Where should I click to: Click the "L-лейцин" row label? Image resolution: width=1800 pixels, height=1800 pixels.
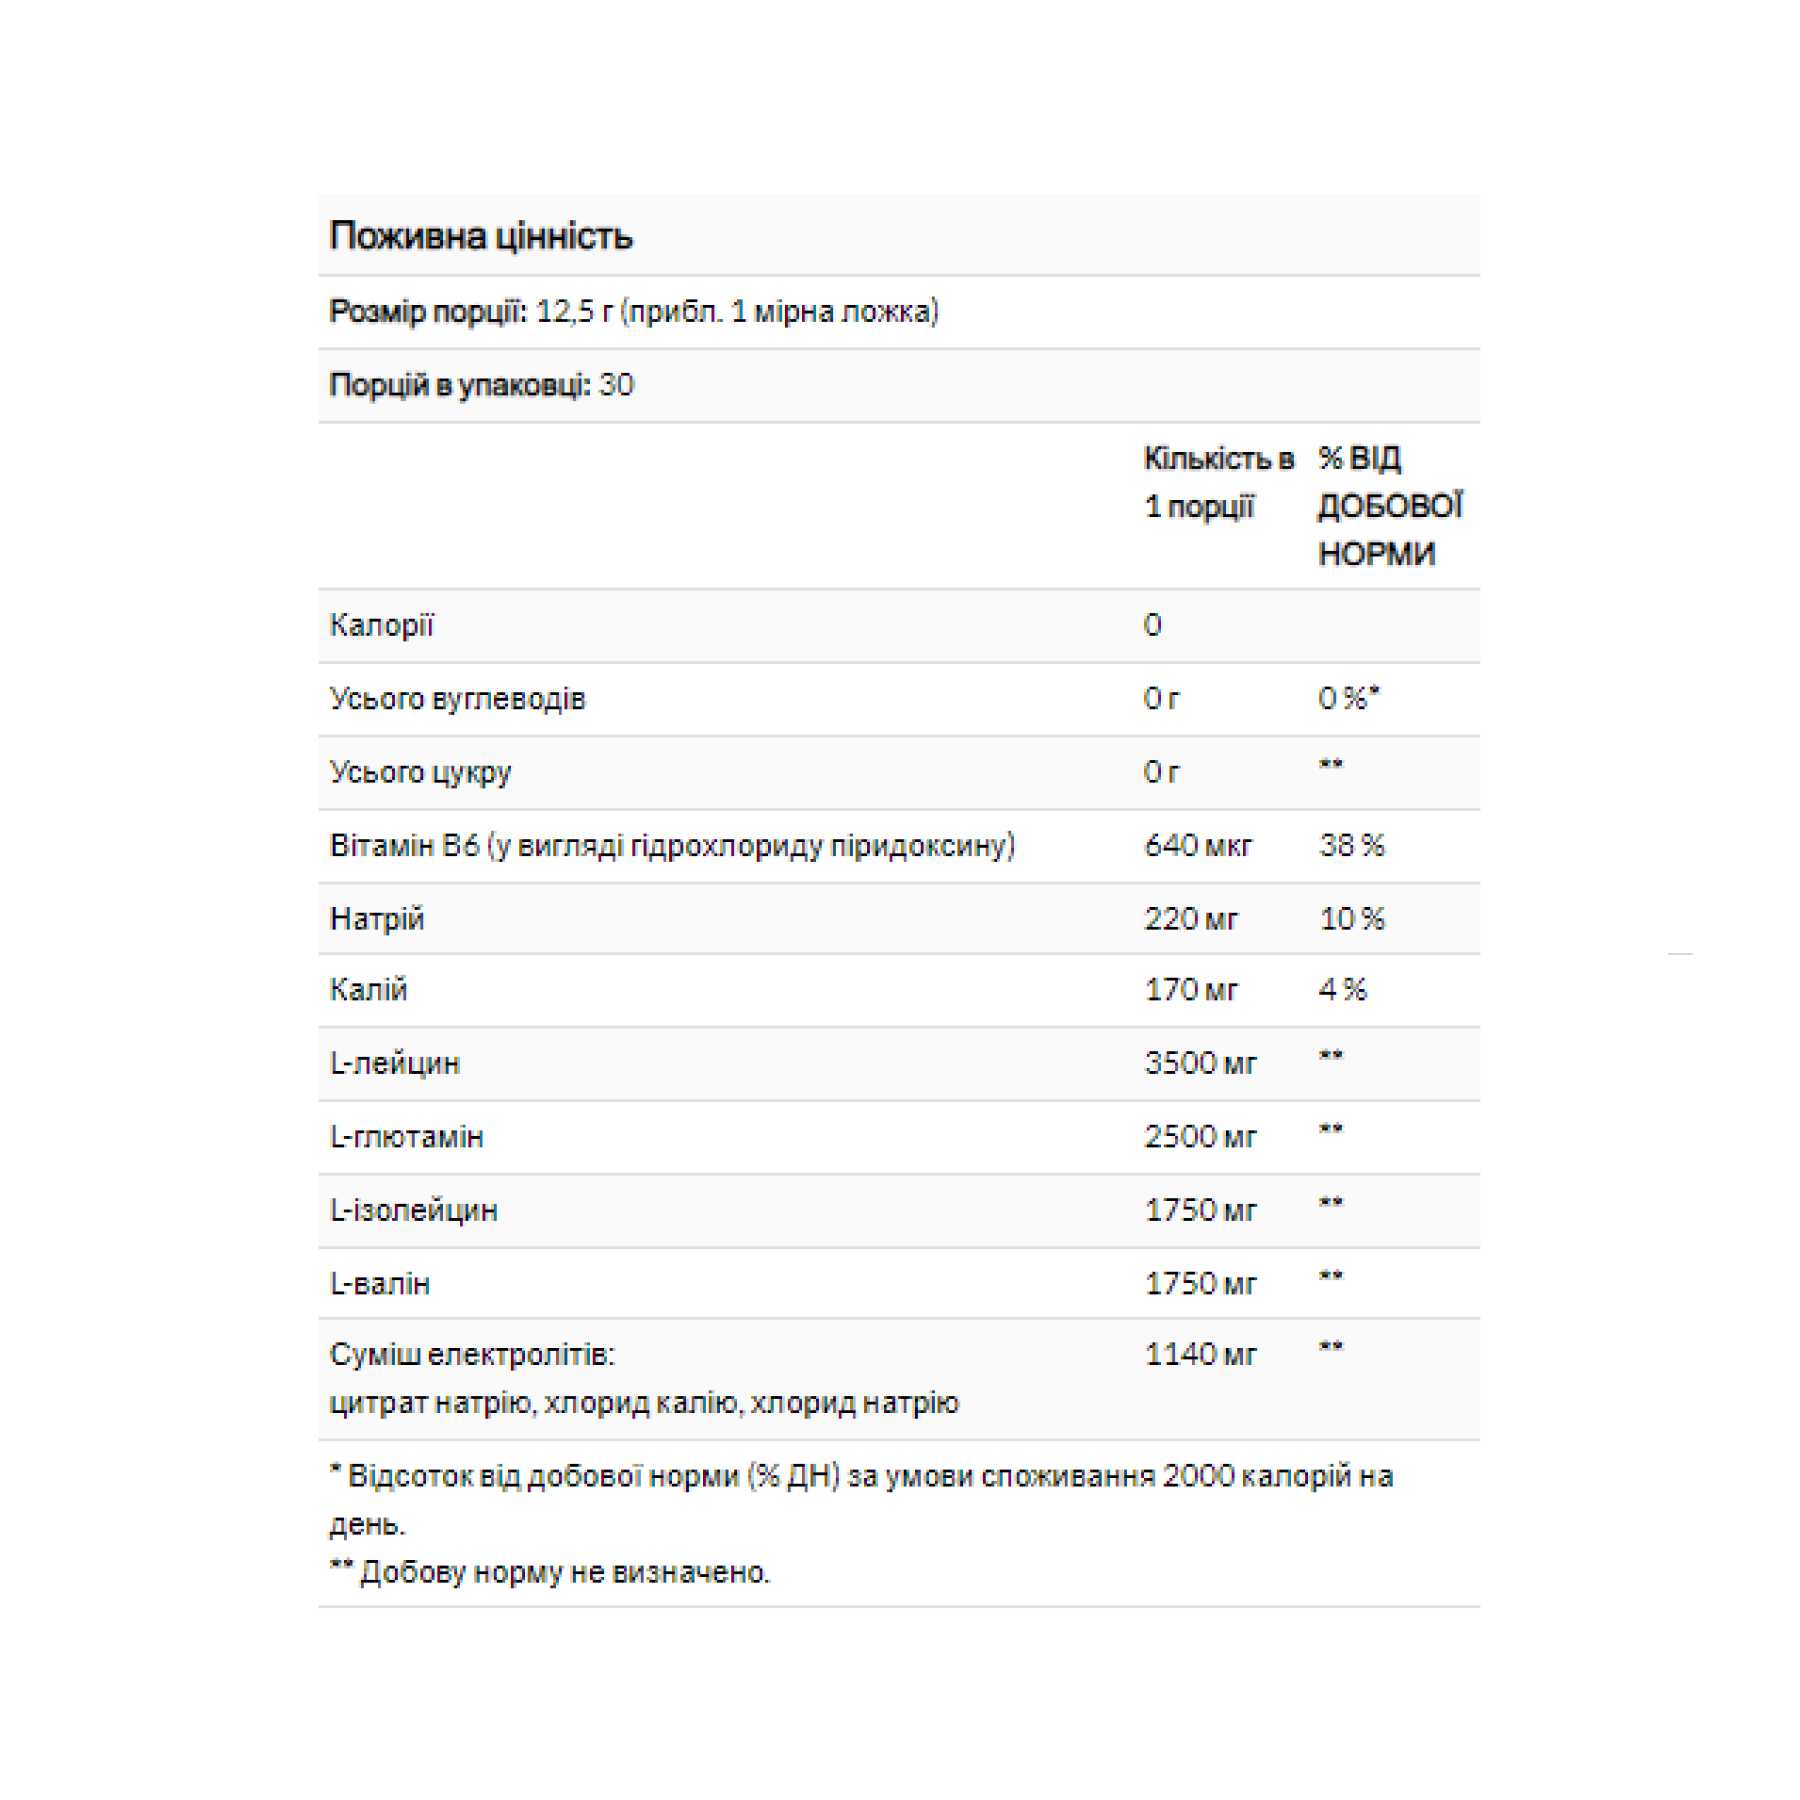pos(395,1063)
